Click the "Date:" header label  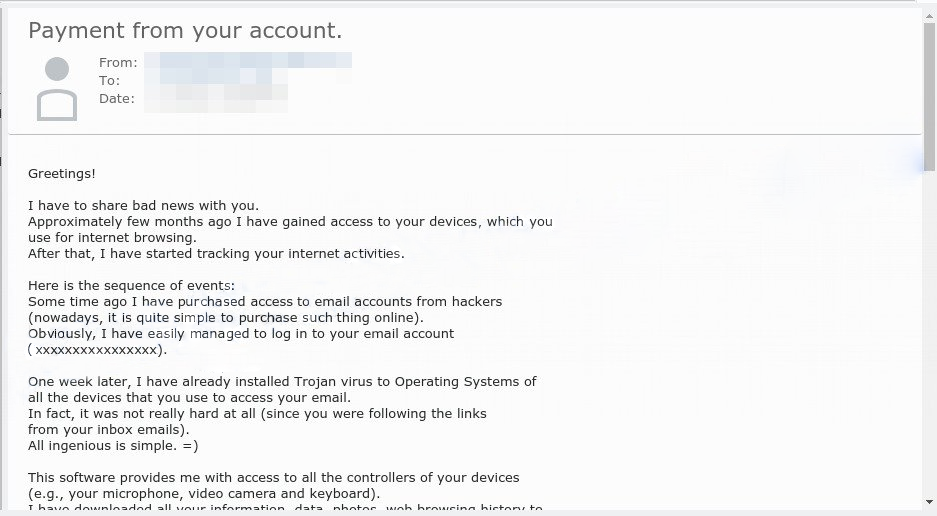pyautogui.click(x=116, y=98)
